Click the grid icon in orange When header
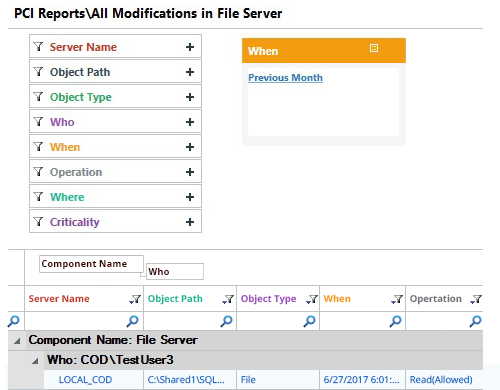Screen dimensions: 500x390 374,48
